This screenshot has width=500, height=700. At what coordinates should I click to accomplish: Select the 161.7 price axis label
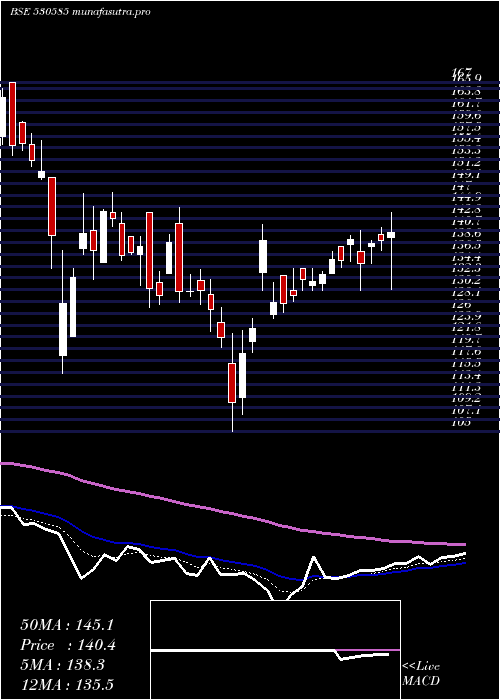pyautogui.click(x=466, y=104)
